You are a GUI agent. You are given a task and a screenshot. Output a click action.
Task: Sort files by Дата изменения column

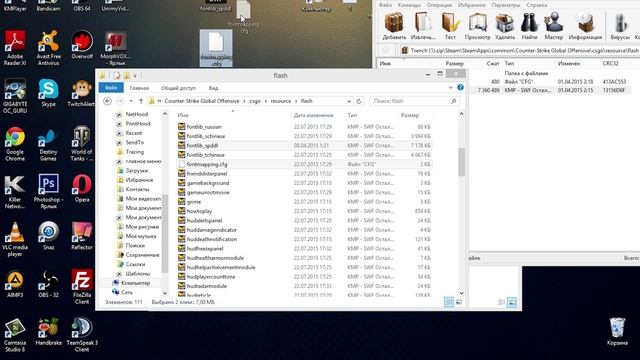click(x=313, y=116)
